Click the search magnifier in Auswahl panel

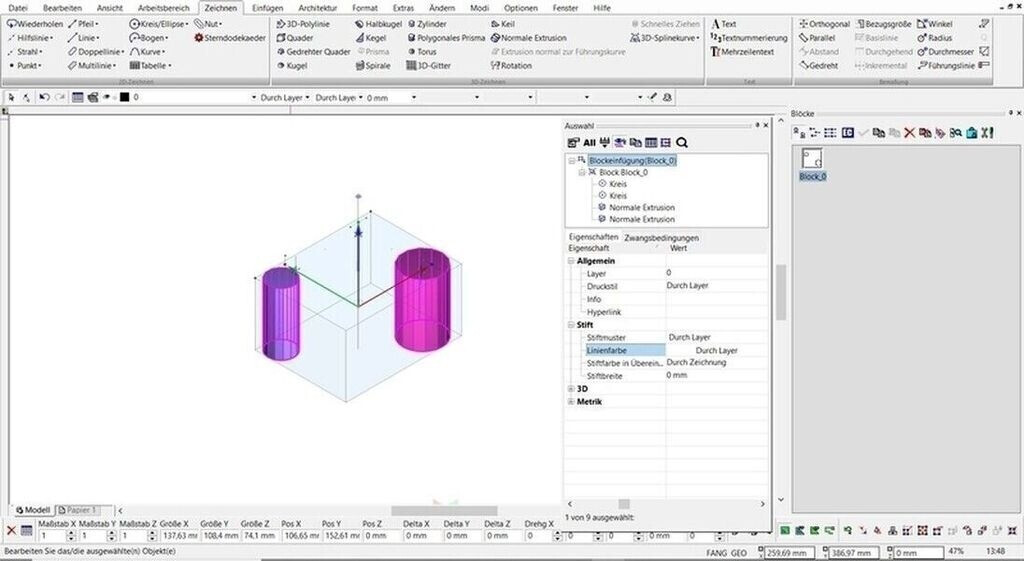point(682,143)
